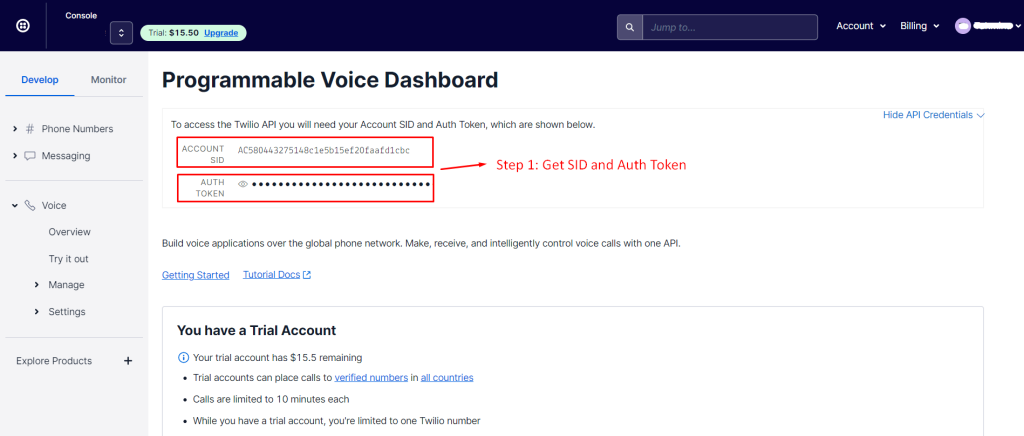1024x436 pixels.
Task: Click the plus icon beside Explore Products
Action: point(128,360)
